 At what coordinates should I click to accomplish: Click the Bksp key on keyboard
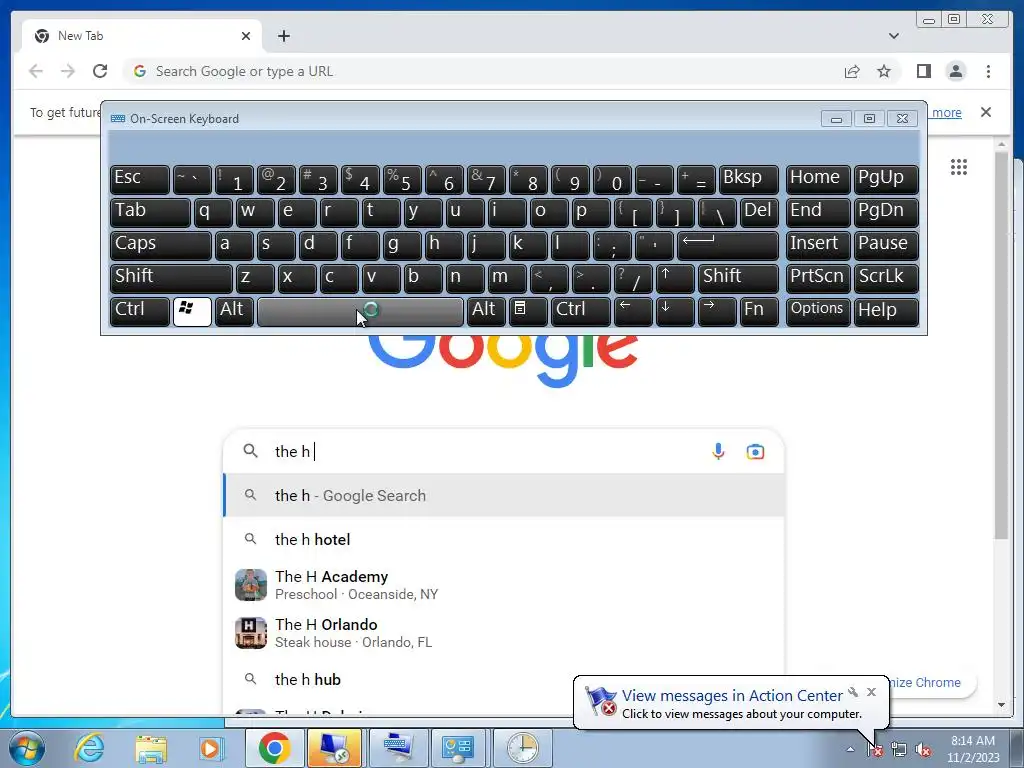748,180
